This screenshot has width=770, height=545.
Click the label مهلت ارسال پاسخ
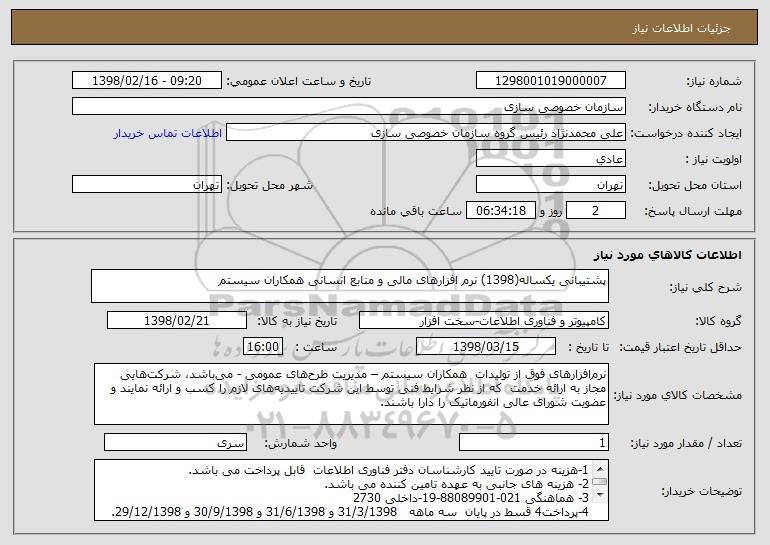coord(693,212)
